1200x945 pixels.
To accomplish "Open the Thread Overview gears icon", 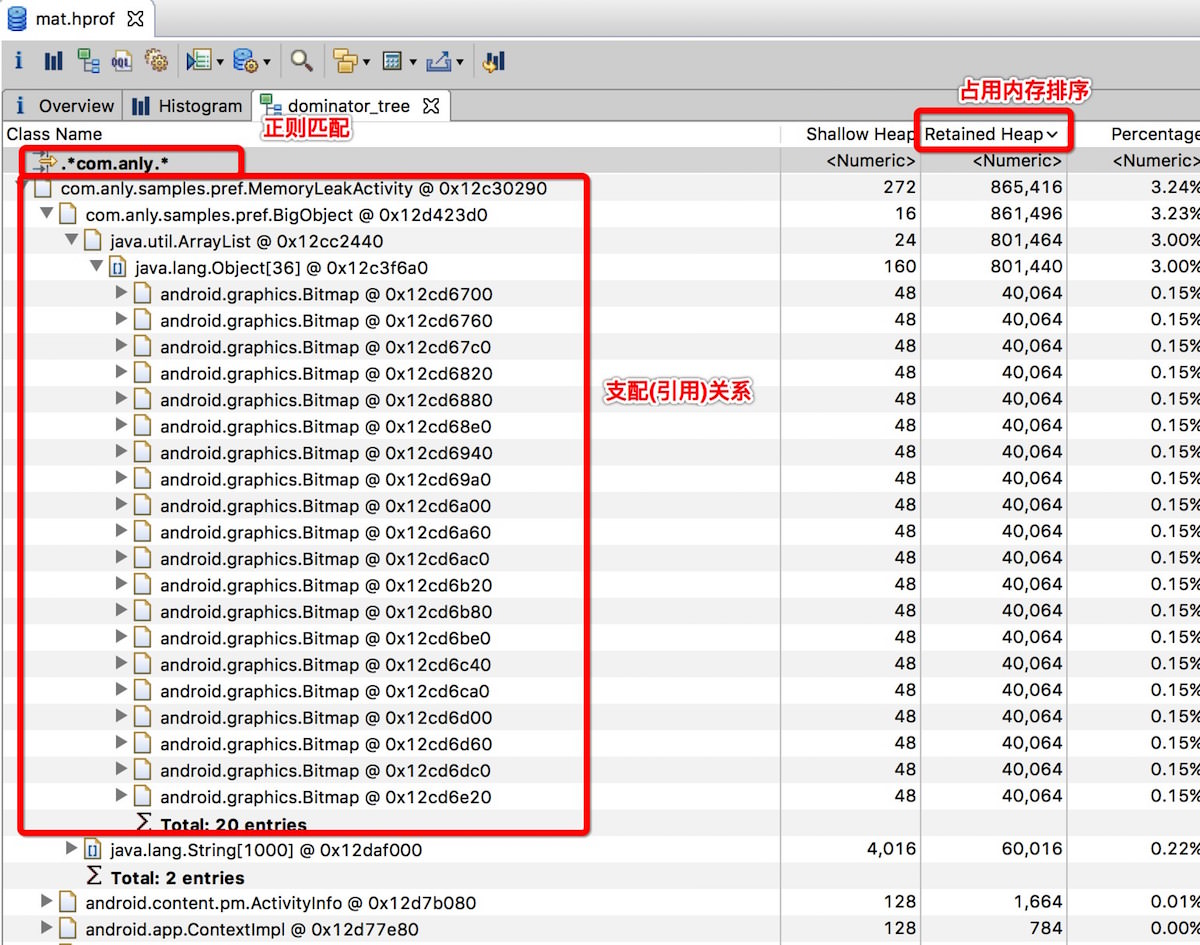I will (x=156, y=61).
